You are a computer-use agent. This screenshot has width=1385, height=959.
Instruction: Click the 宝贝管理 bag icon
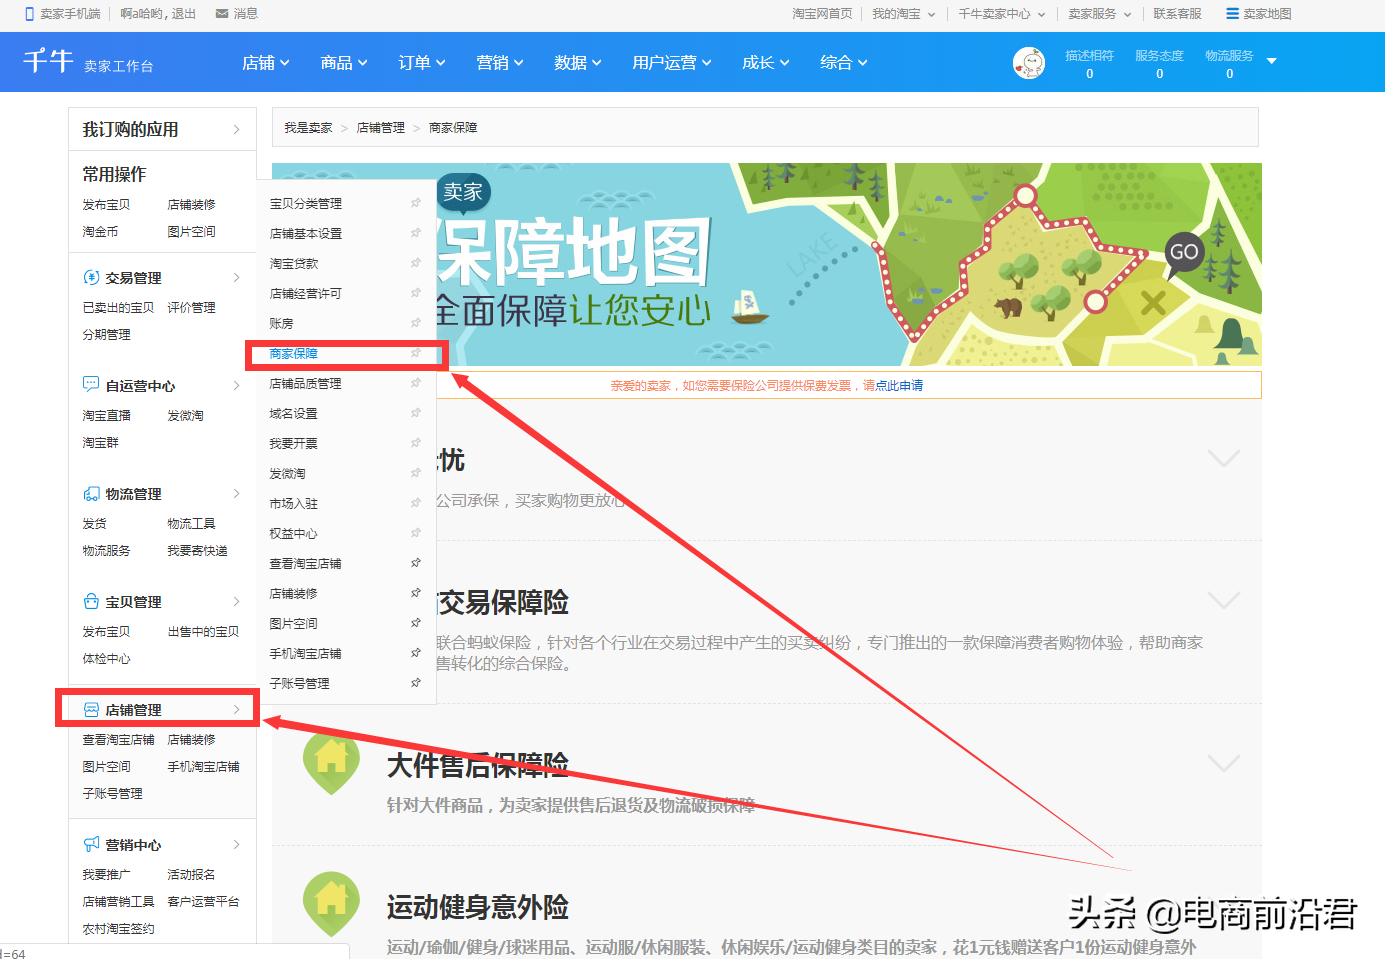click(91, 601)
